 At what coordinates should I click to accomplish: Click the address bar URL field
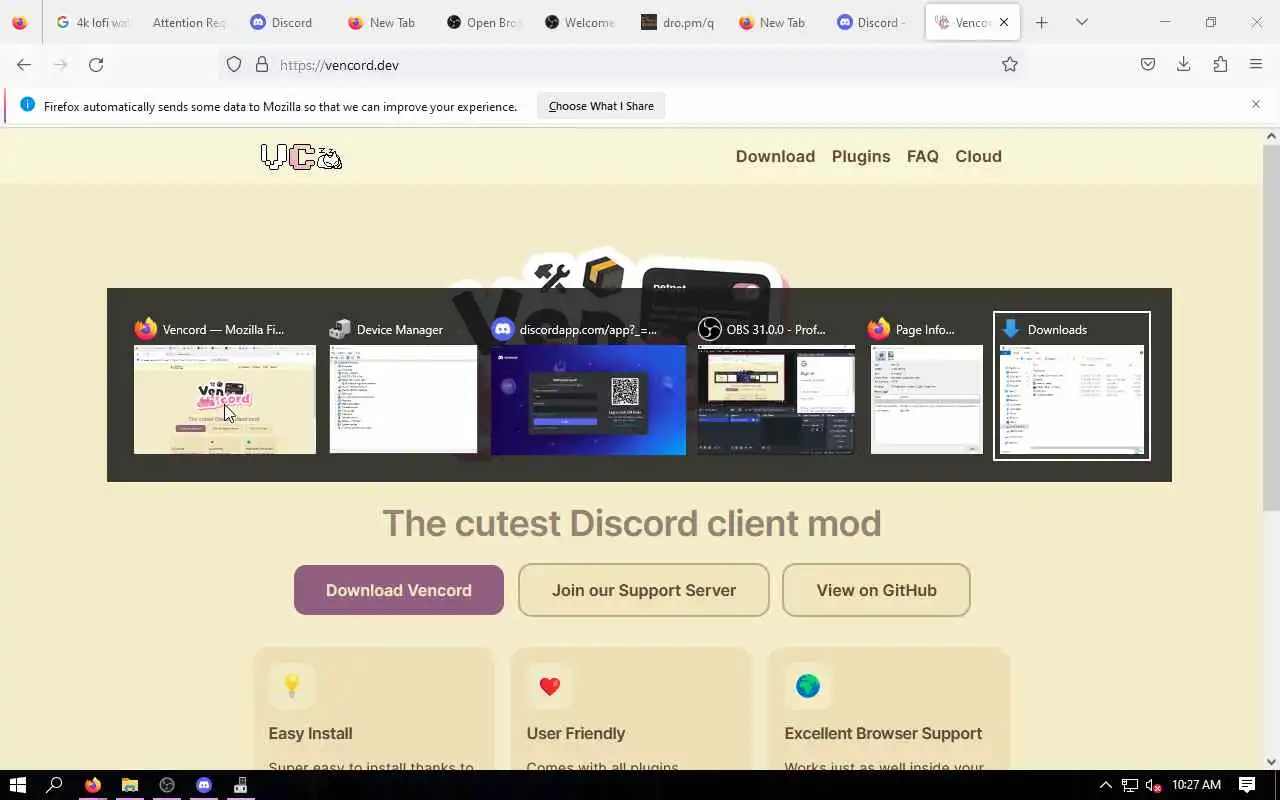pos(620,65)
